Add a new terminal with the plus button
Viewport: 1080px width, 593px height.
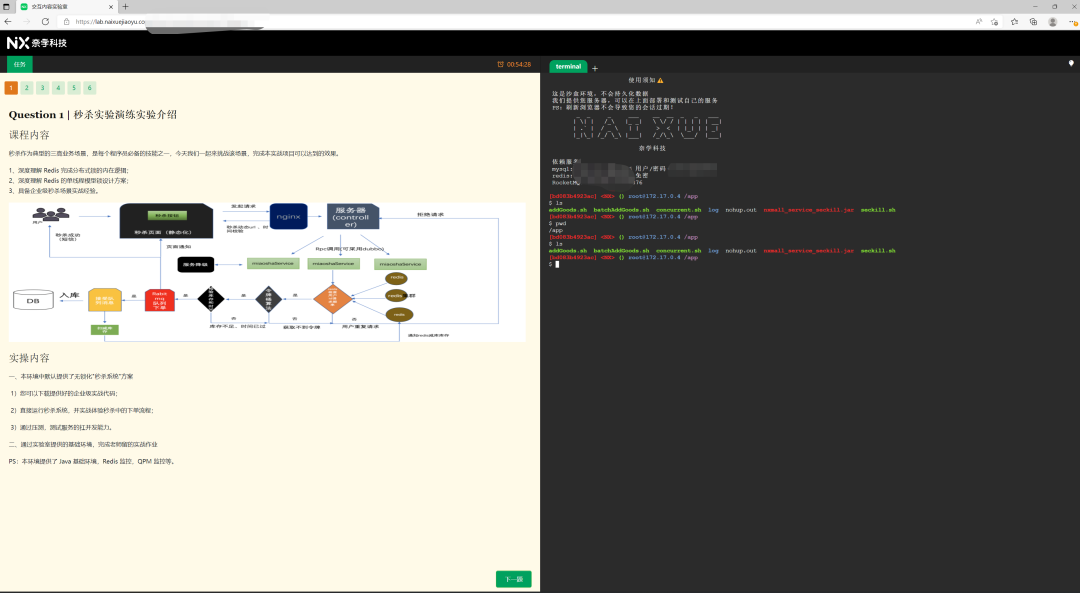pos(594,66)
